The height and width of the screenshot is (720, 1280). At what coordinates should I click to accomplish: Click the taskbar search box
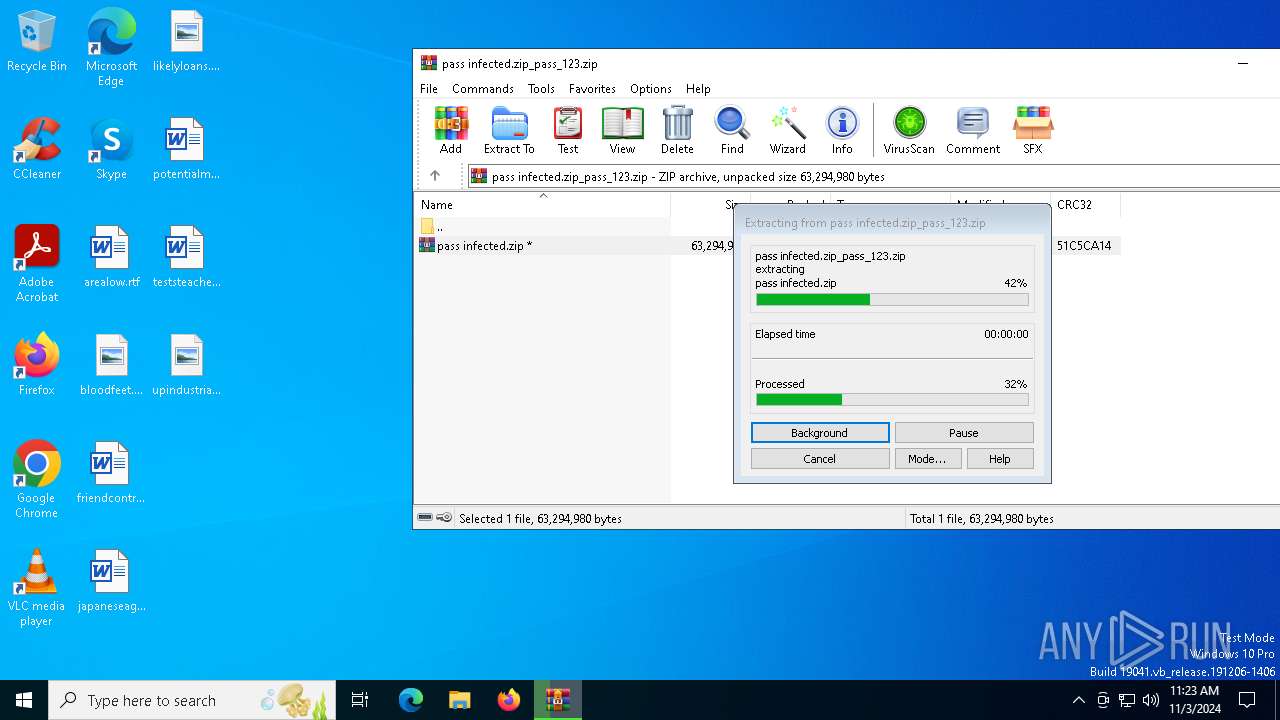[192, 700]
